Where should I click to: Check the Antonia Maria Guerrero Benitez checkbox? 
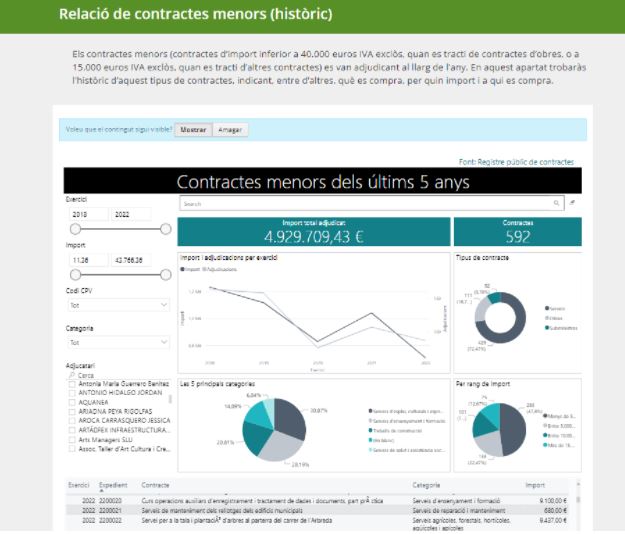[x=71, y=384]
